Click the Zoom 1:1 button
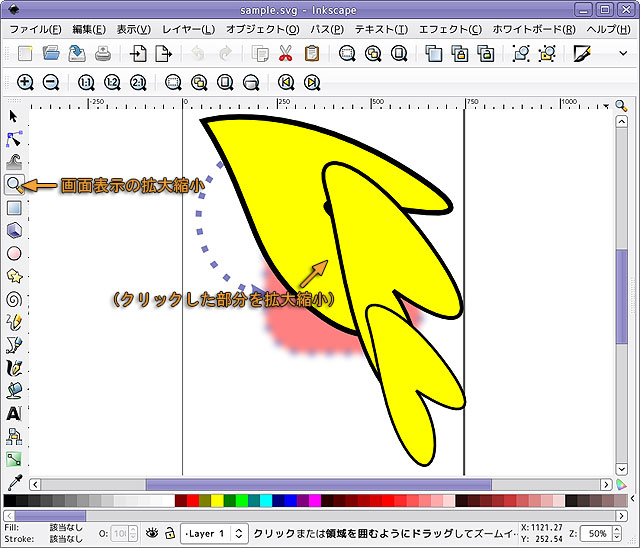 tap(85, 83)
